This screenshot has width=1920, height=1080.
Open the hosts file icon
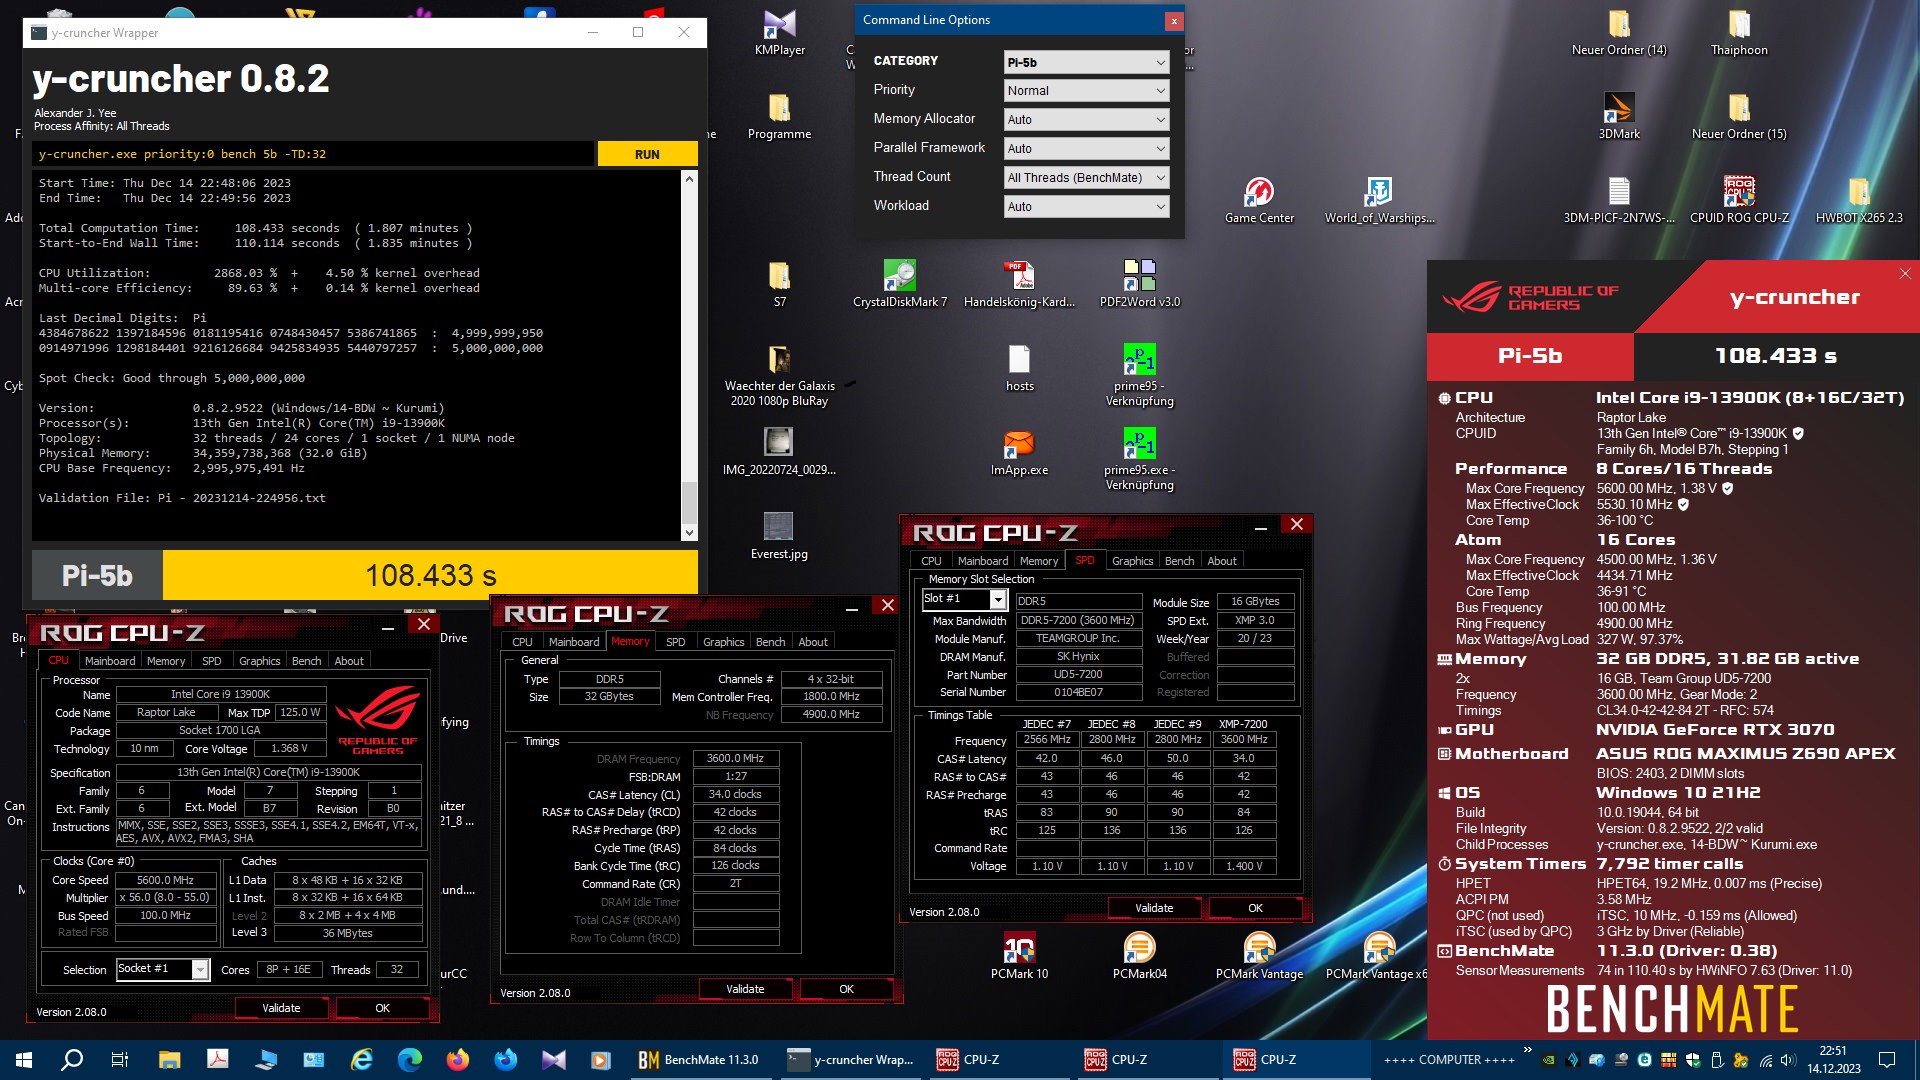[1019, 367]
